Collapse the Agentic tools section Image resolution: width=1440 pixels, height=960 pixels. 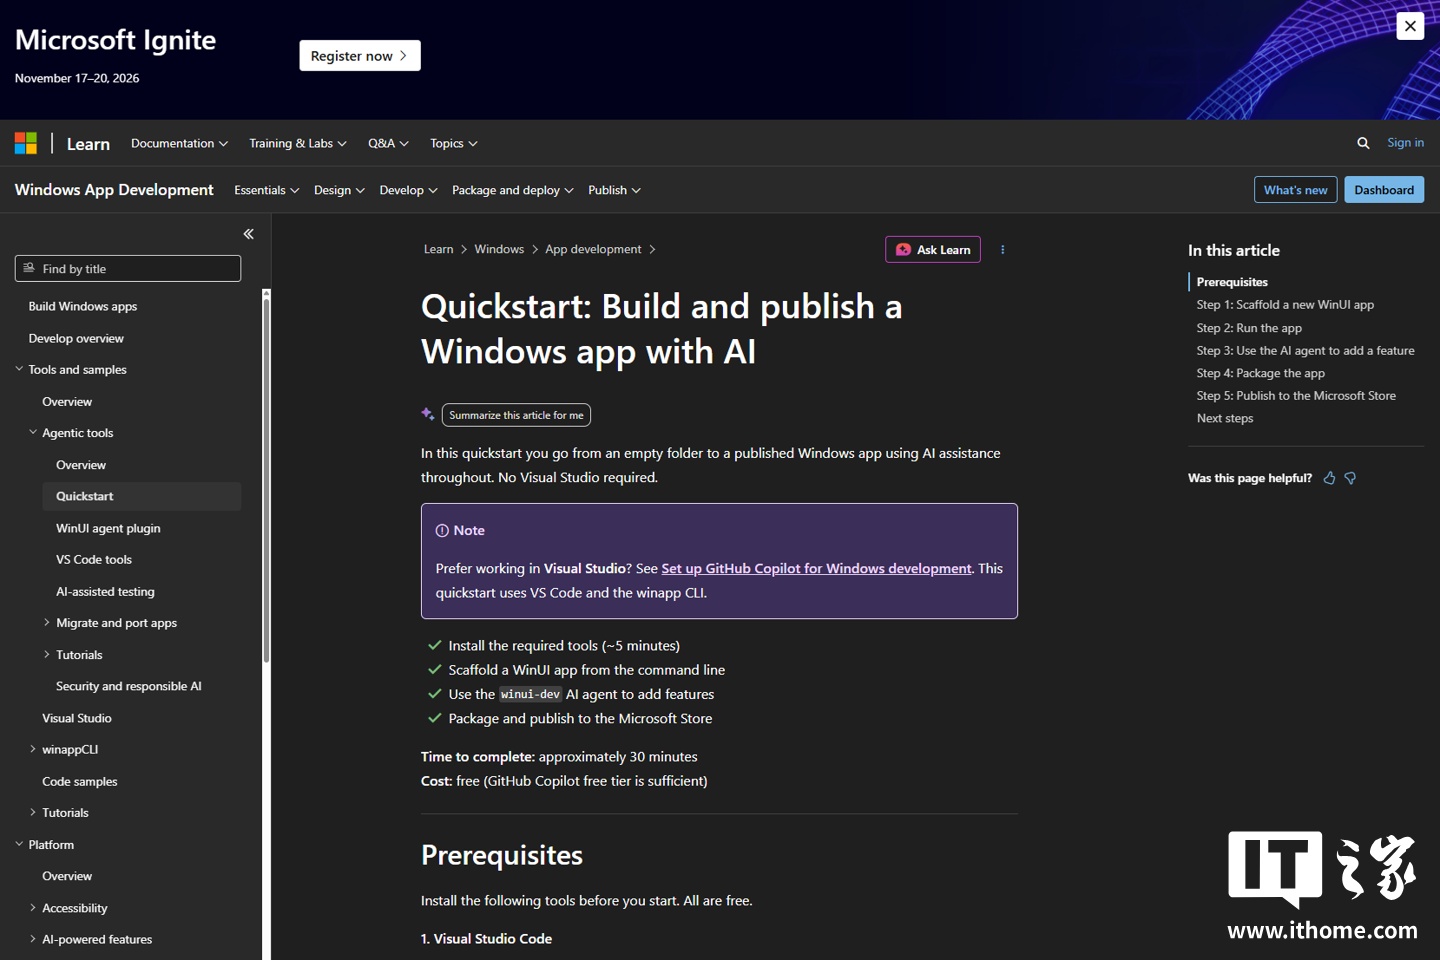[33, 432]
